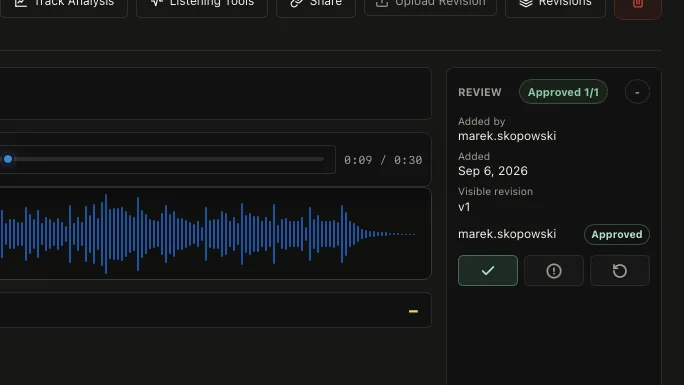Click the 0:09 / 0:30 time readout
This screenshot has width=684, height=385.
(383, 160)
